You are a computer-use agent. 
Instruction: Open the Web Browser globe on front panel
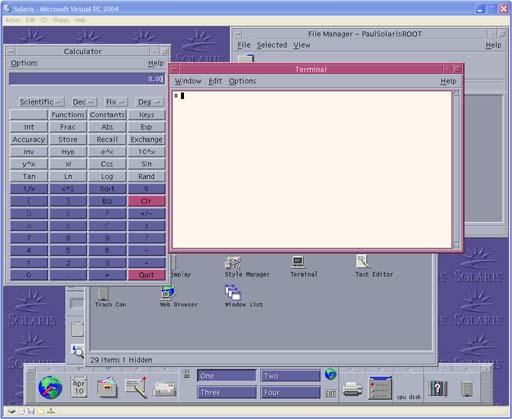pos(50,387)
